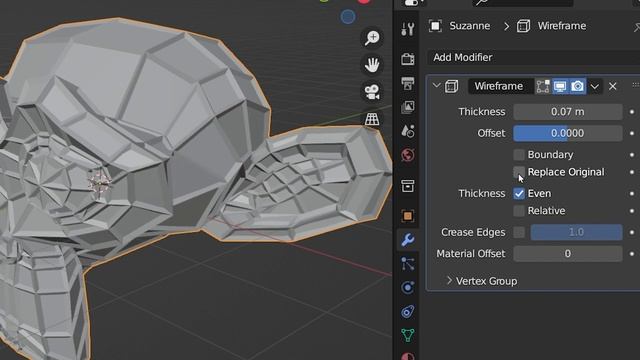640x360 pixels.
Task: Enable the Boundary checkbox
Action: click(519, 155)
